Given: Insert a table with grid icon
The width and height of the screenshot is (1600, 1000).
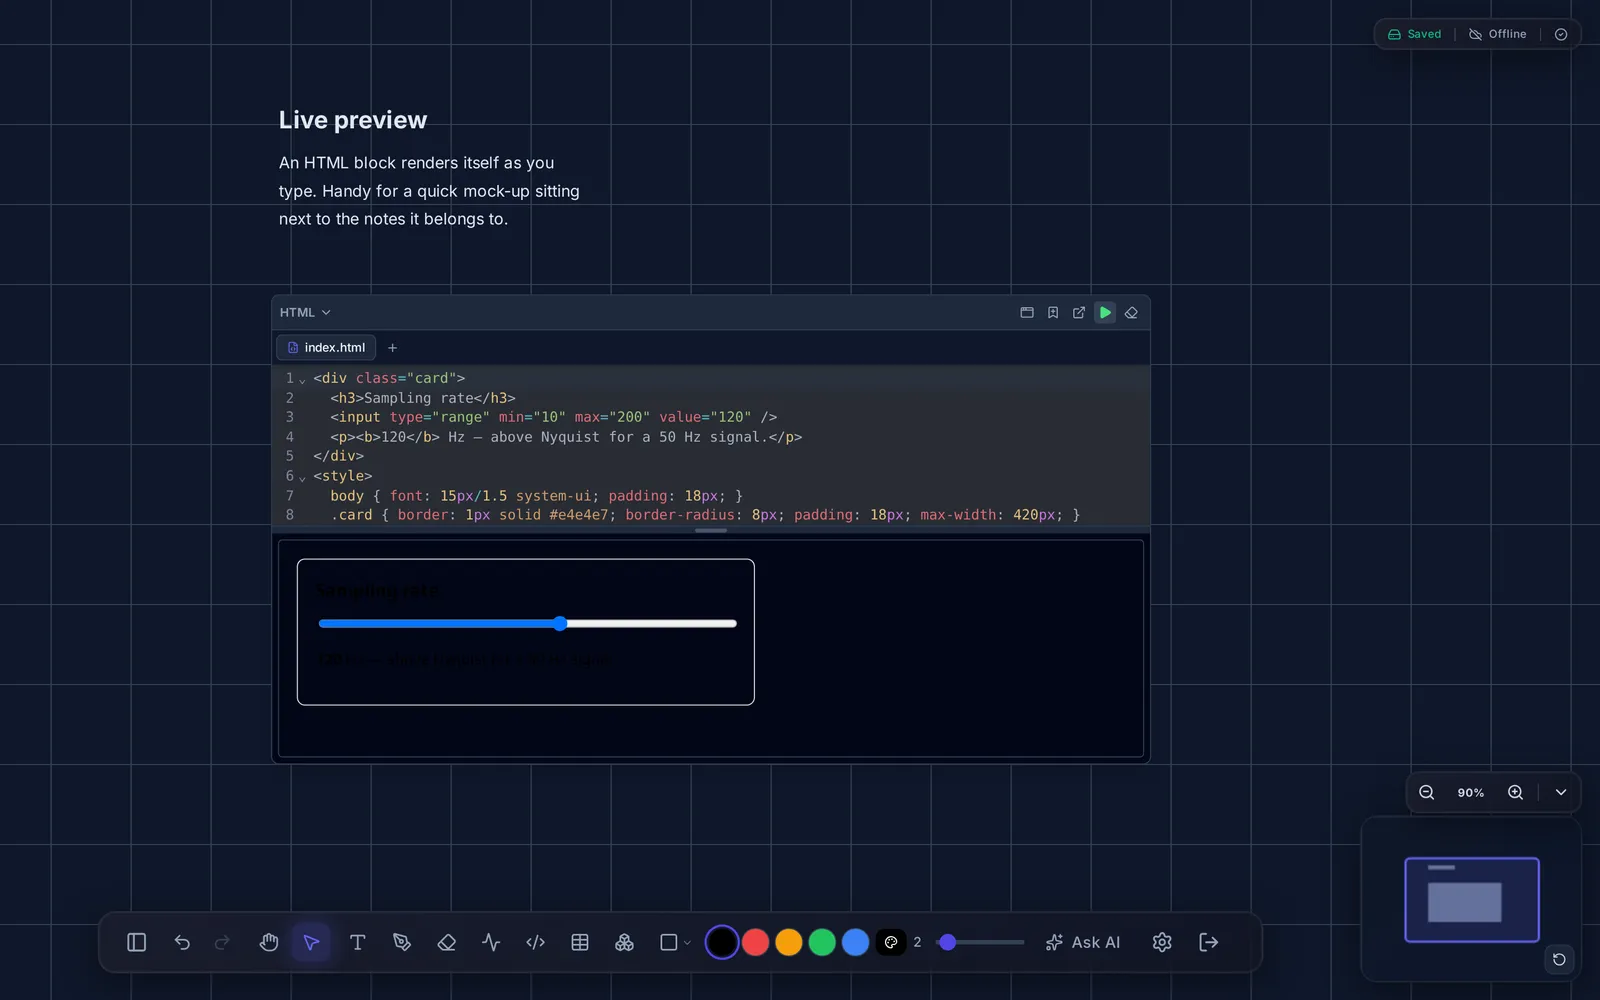Looking at the screenshot, I should (580, 942).
